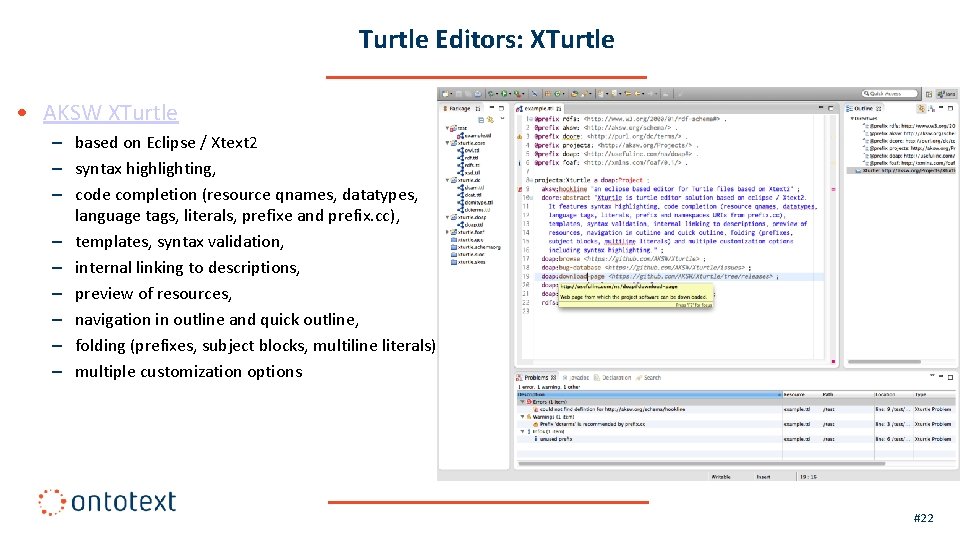
Task: Open the Package Explorer view menu chevron
Action: tap(502, 119)
